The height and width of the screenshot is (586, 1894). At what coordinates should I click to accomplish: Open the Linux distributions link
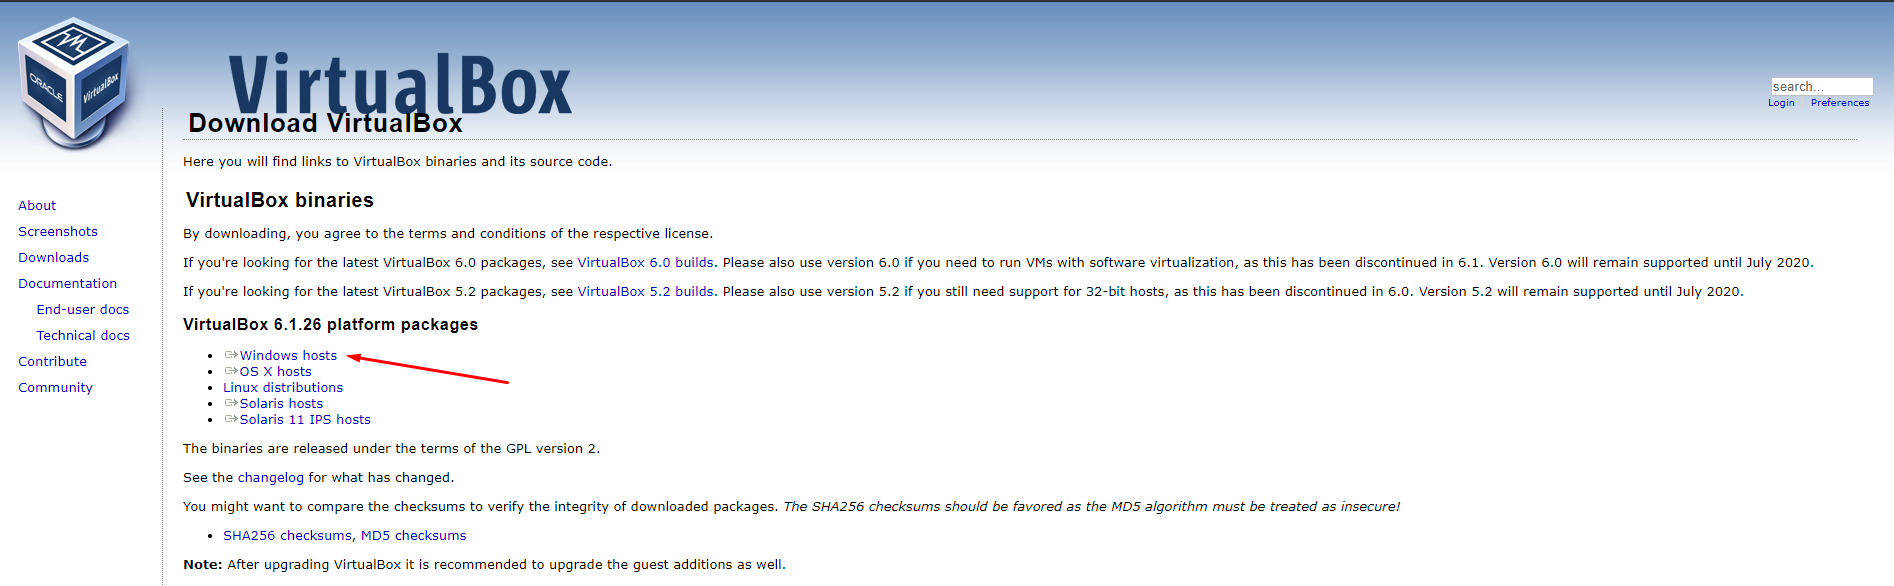tap(283, 387)
